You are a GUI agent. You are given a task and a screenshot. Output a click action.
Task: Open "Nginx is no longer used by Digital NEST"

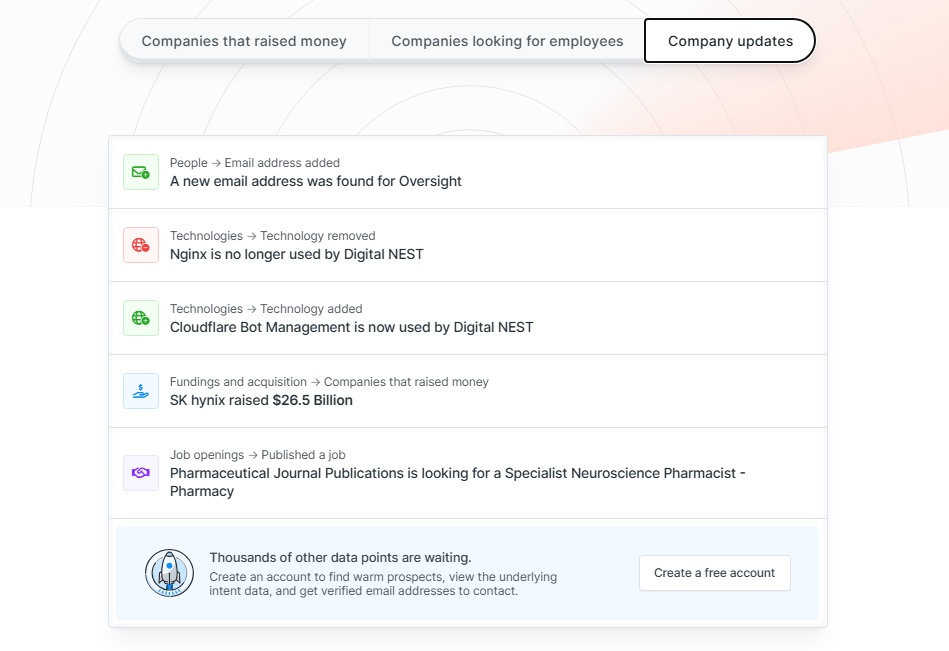[x=297, y=254]
